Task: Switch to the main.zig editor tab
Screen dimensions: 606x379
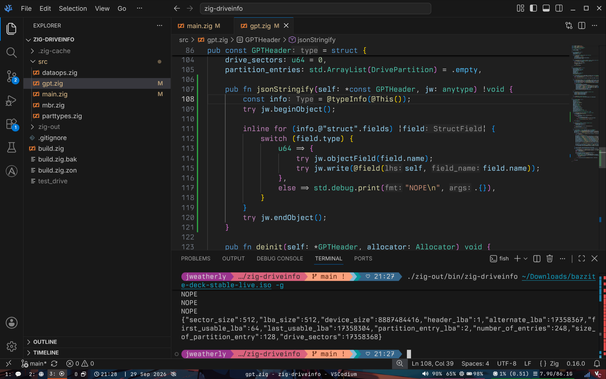Action: coord(199,25)
